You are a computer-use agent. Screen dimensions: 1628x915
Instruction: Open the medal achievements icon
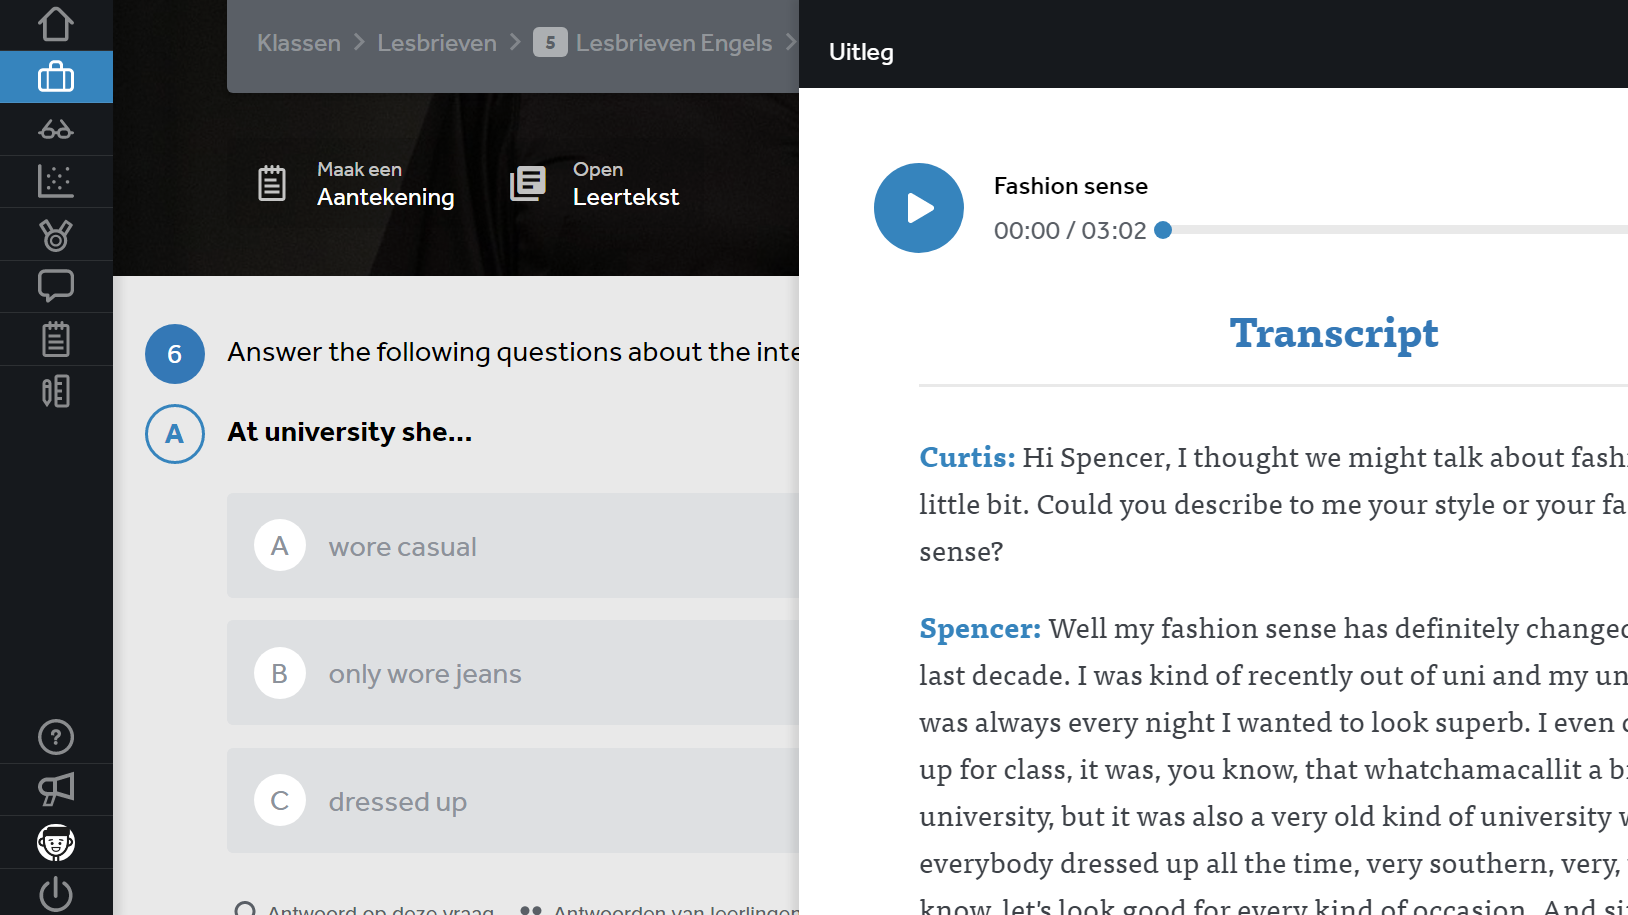(x=56, y=235)
